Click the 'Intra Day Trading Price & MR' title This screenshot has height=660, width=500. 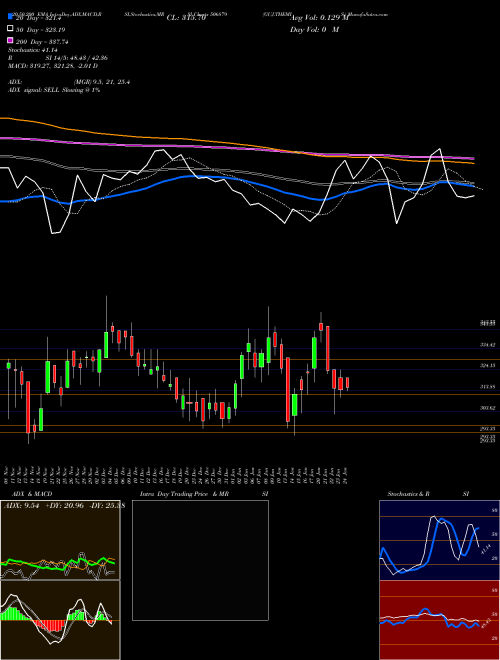tap(184, 494)
